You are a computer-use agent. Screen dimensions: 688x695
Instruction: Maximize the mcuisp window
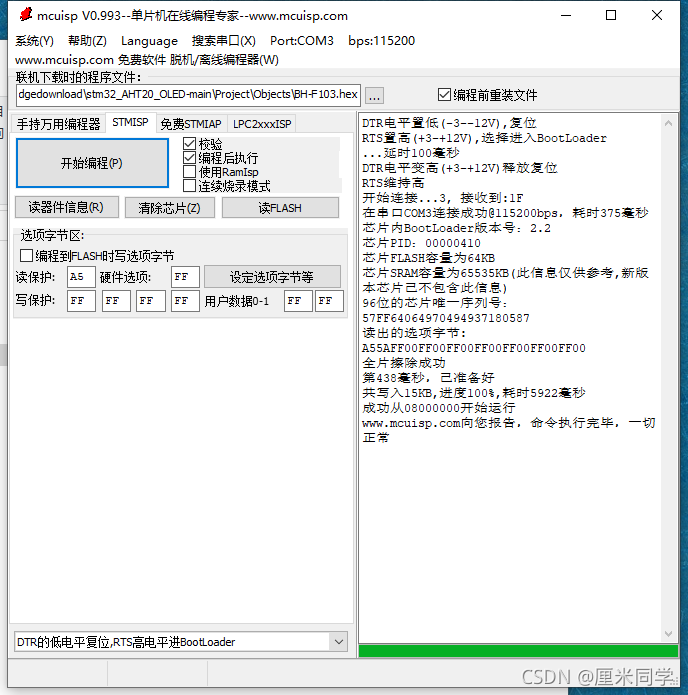click(x=611, y=16)
